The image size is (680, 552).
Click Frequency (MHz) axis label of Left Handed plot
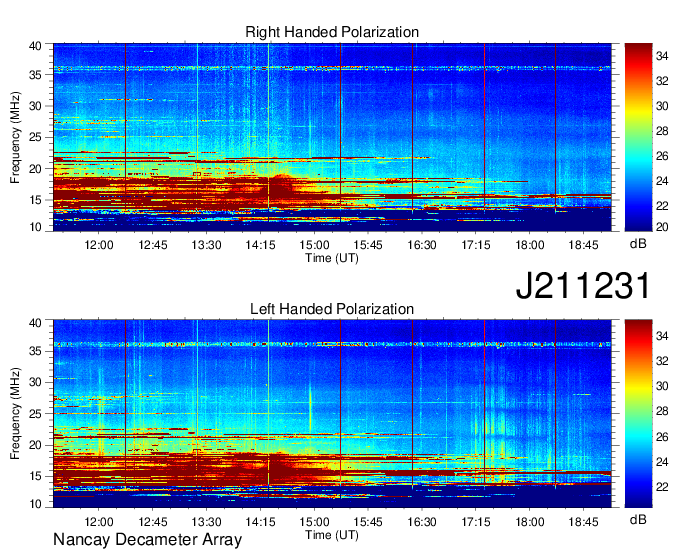point(15,414)
